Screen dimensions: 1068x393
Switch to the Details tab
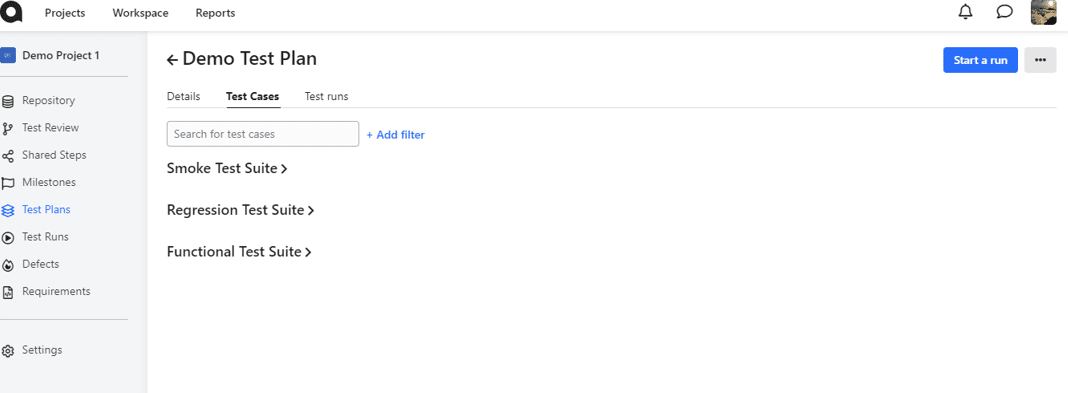click(183, 96)
